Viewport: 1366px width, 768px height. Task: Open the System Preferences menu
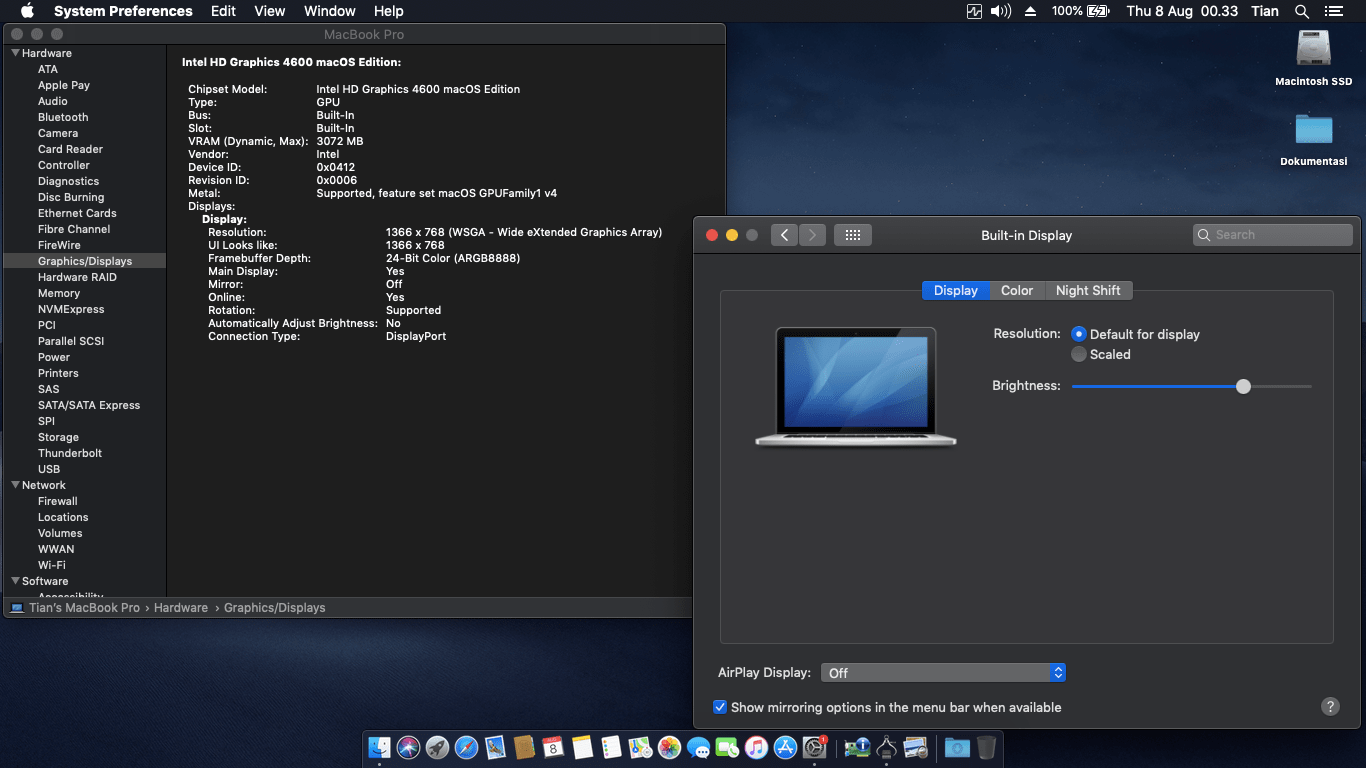pyautogui.click(x=123, y=11)
